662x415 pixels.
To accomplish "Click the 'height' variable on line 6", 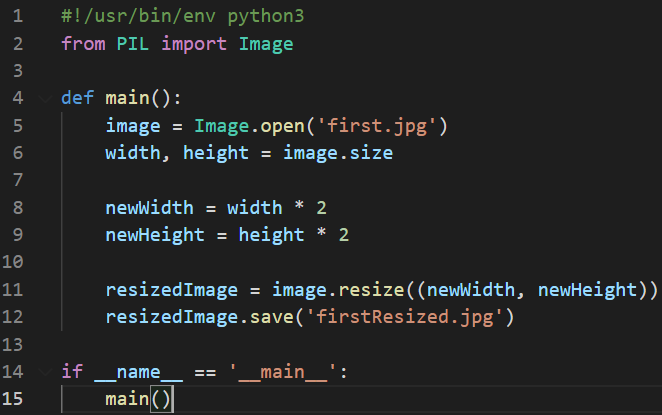I will coord(216,153).
